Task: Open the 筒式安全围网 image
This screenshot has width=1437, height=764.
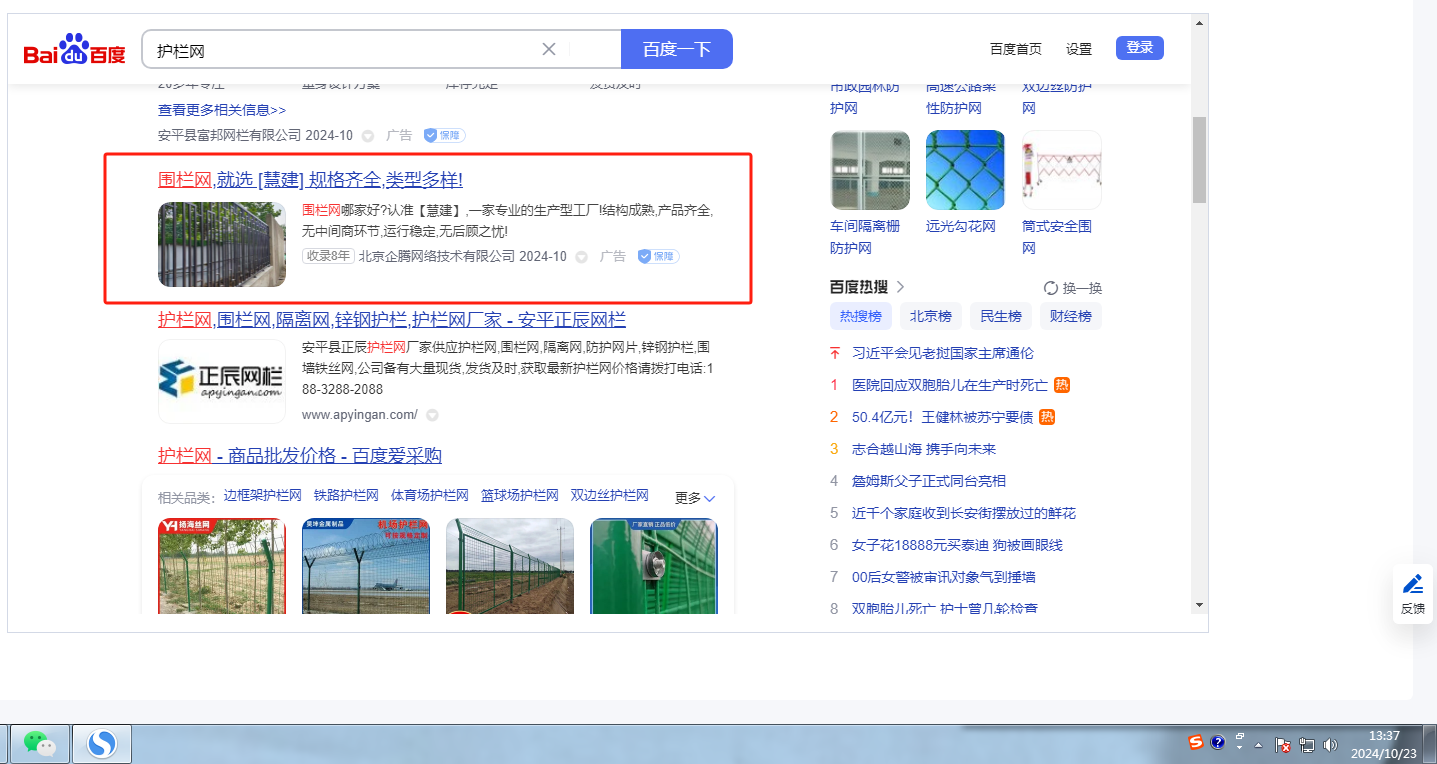Action: pos(1062,170)
